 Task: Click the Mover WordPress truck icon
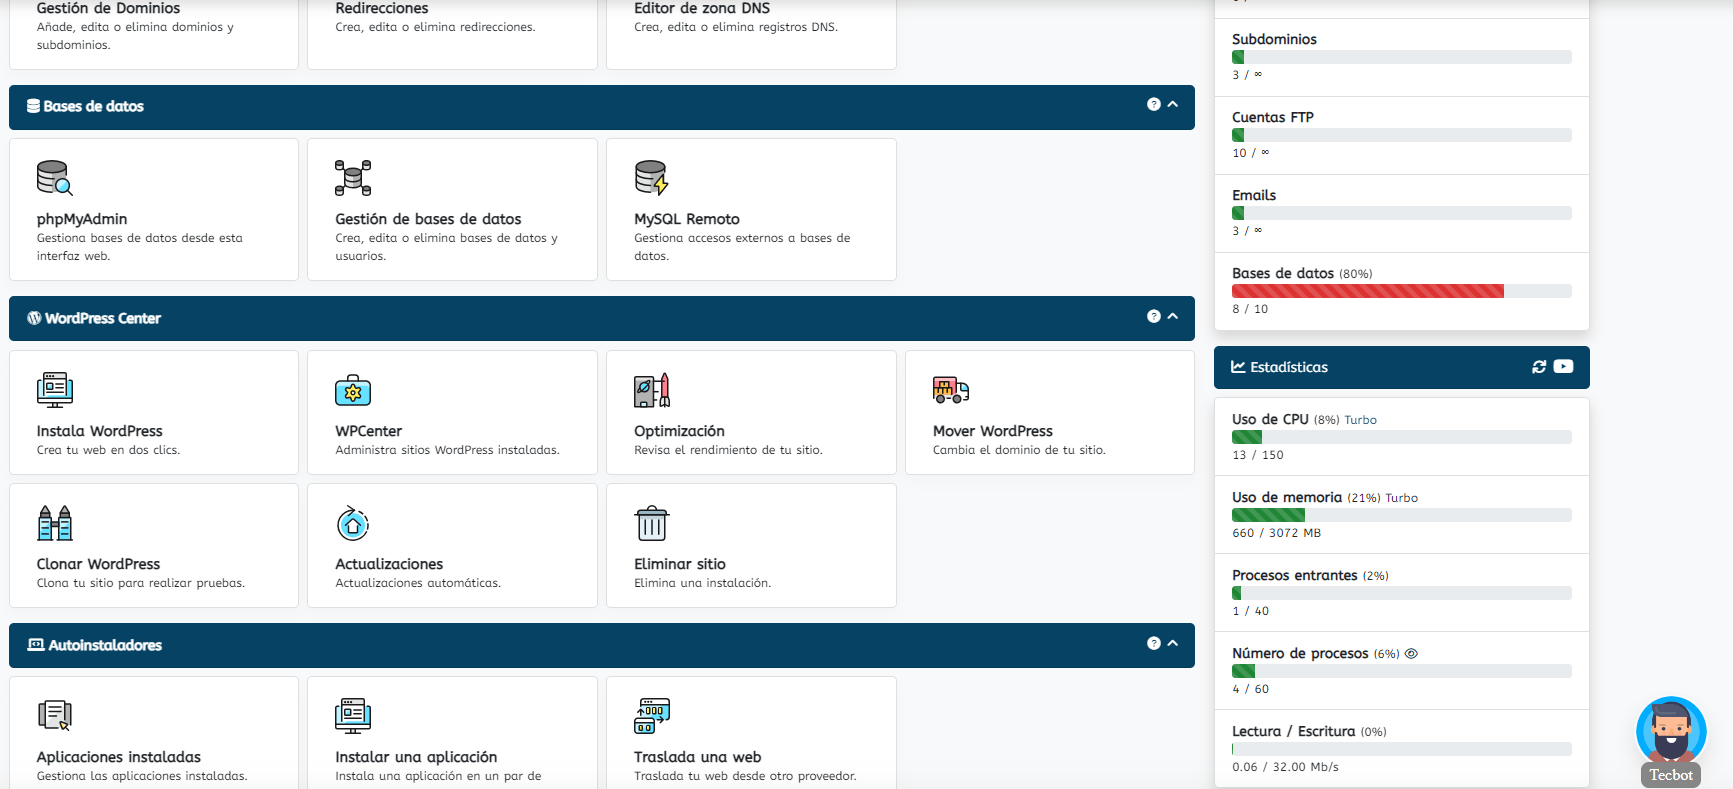tap(951, 390)
